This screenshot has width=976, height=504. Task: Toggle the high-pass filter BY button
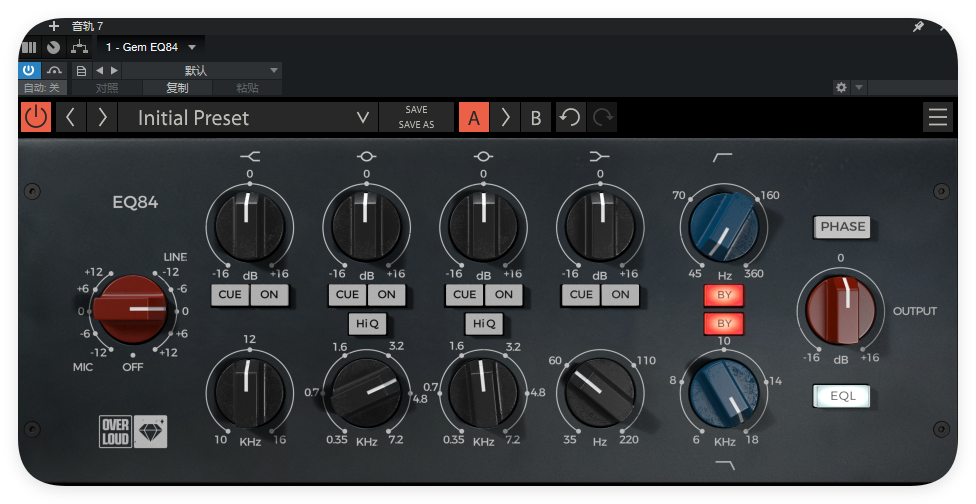tap(724, 295)
